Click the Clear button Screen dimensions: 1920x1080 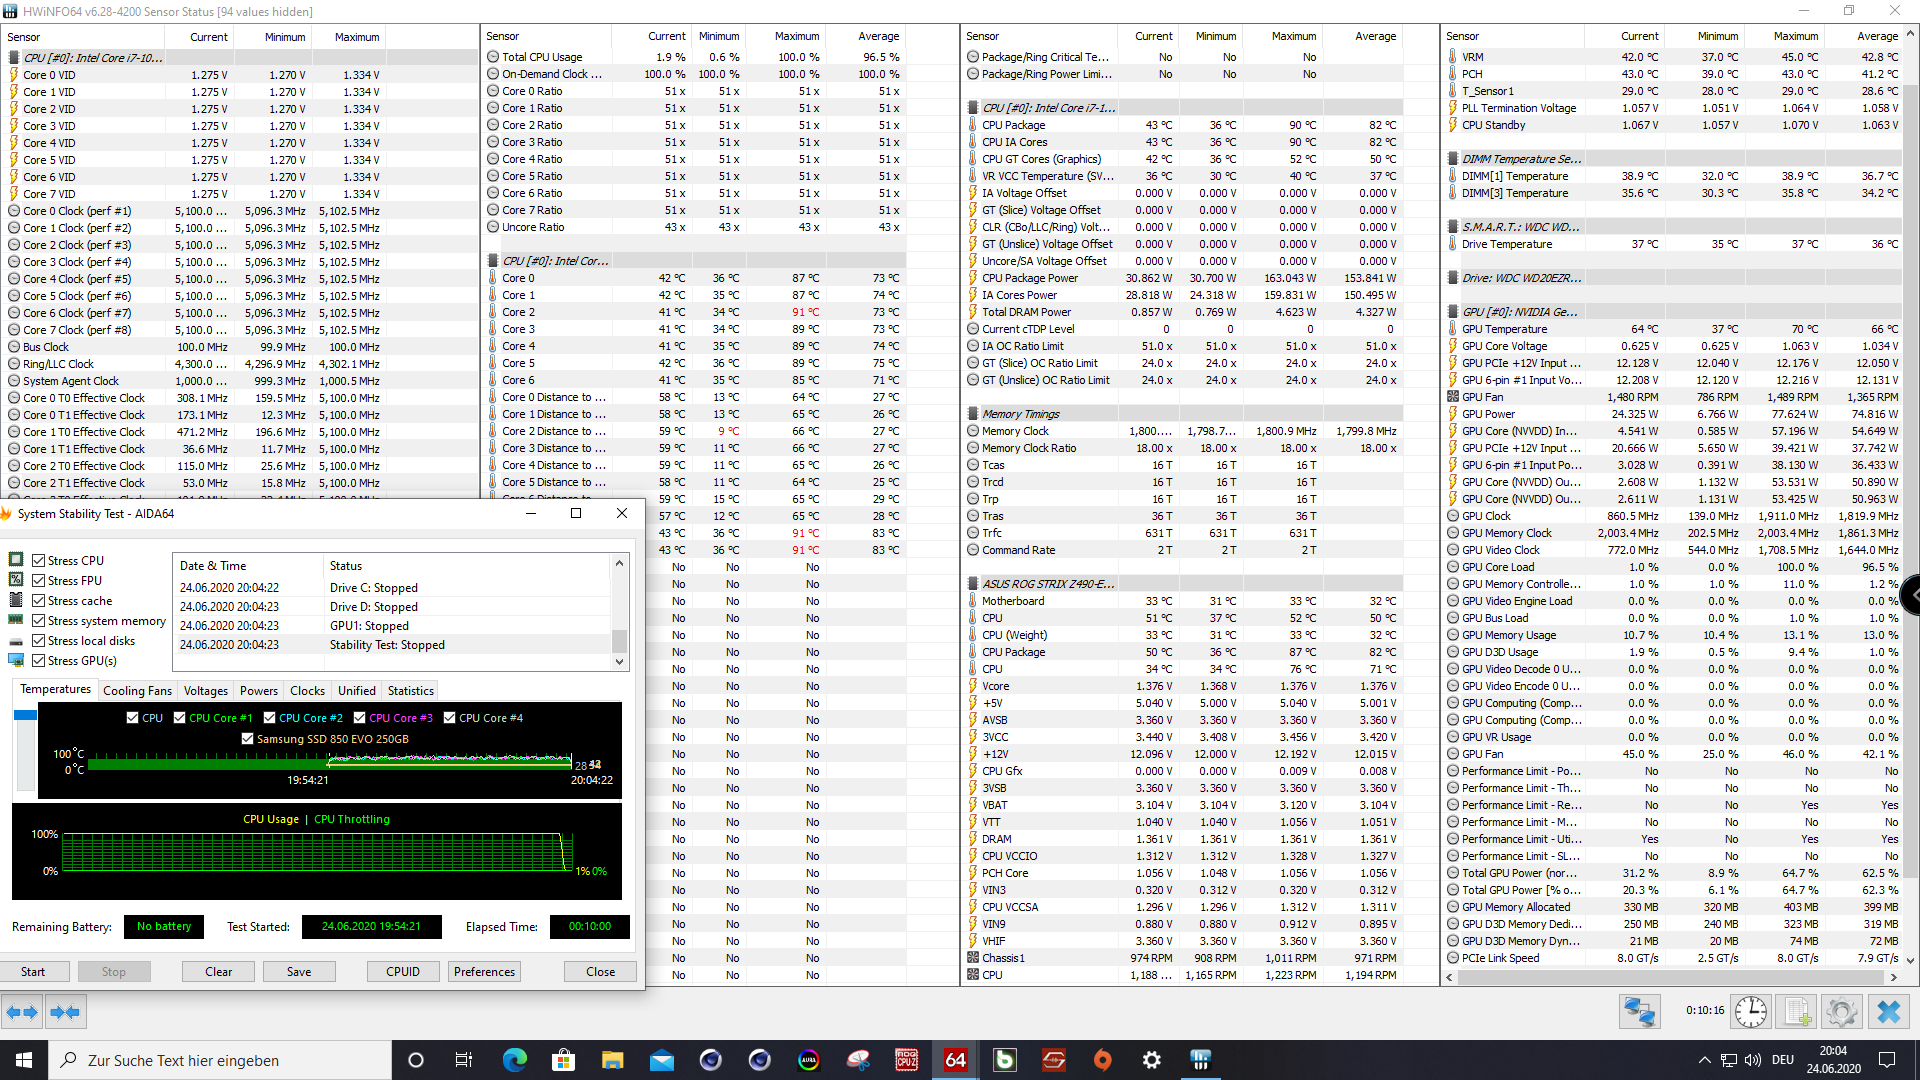(218, 972)
